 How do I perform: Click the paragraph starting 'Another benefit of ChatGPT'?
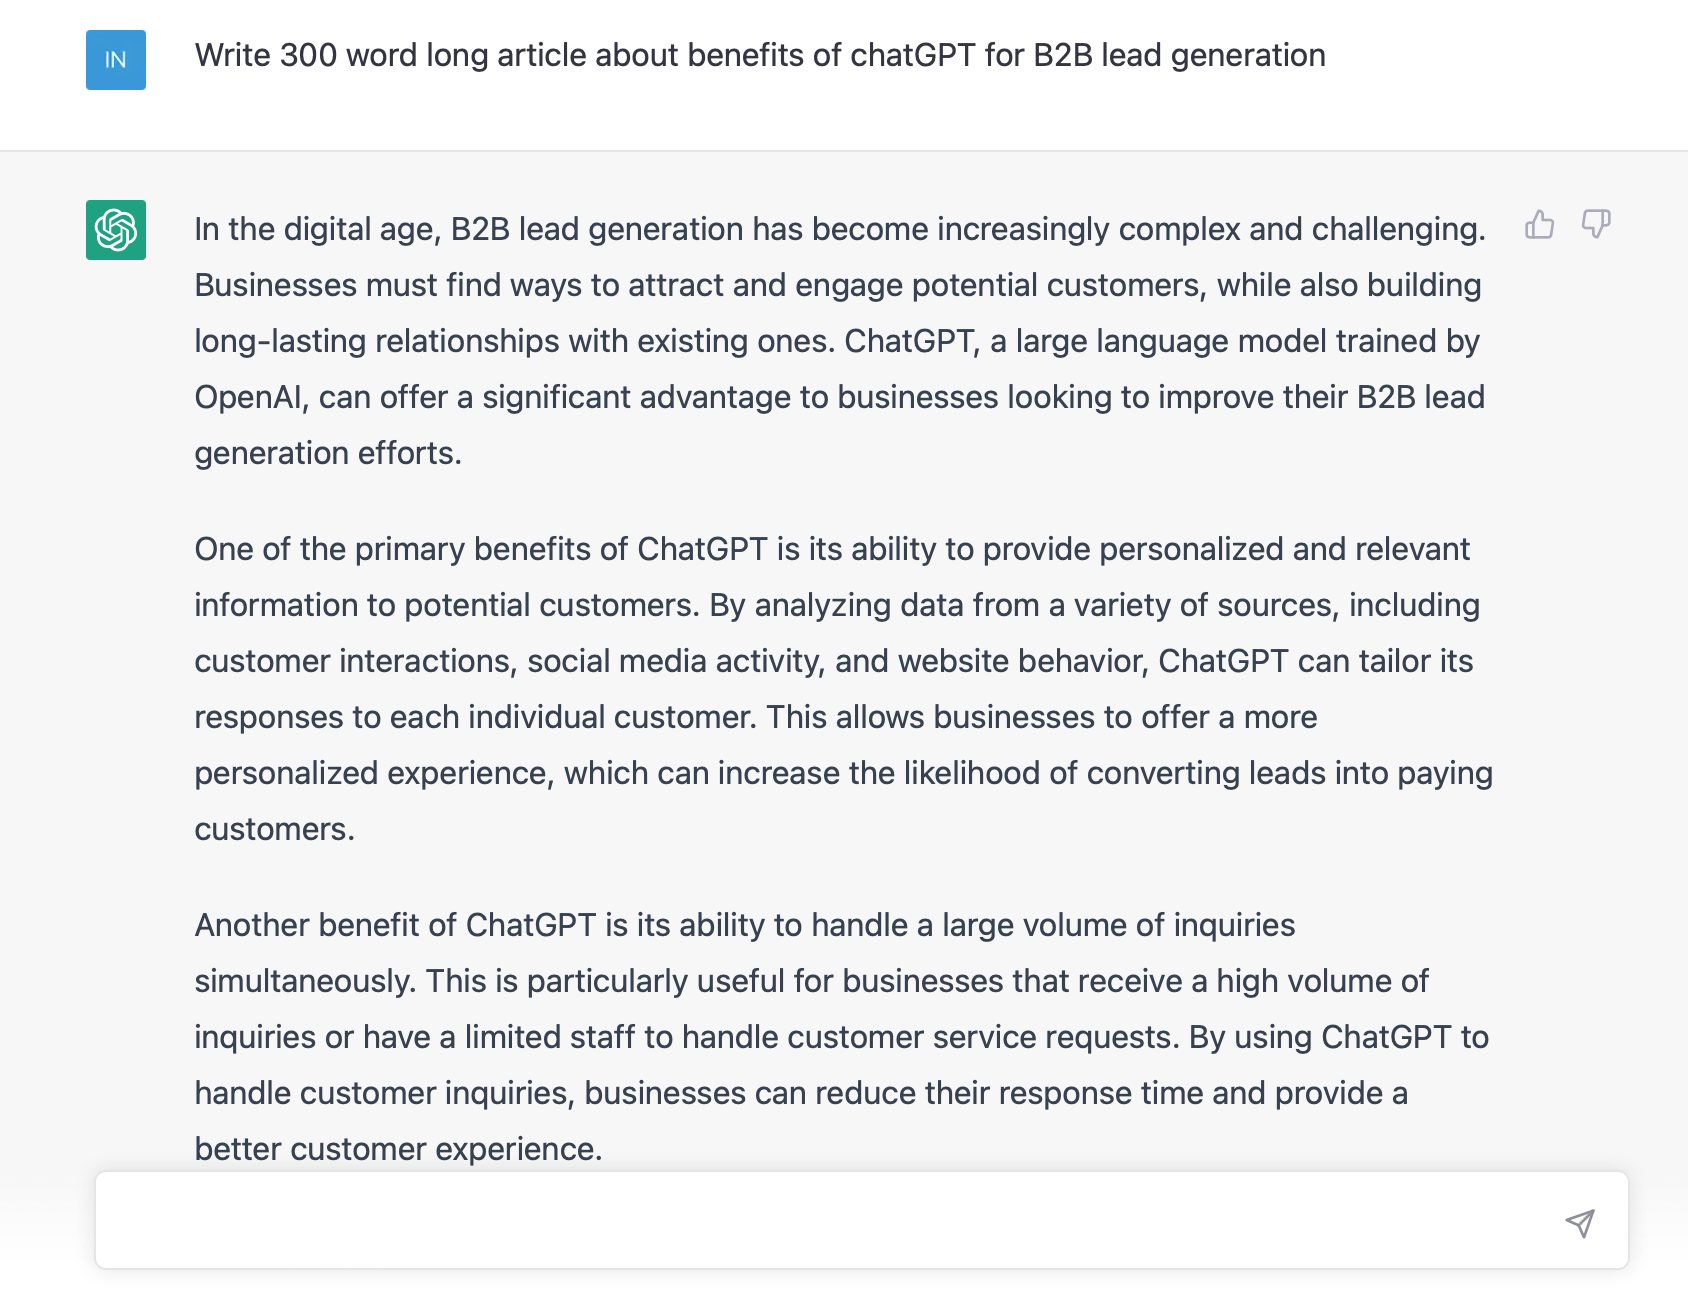click(x=842, y=1037)
